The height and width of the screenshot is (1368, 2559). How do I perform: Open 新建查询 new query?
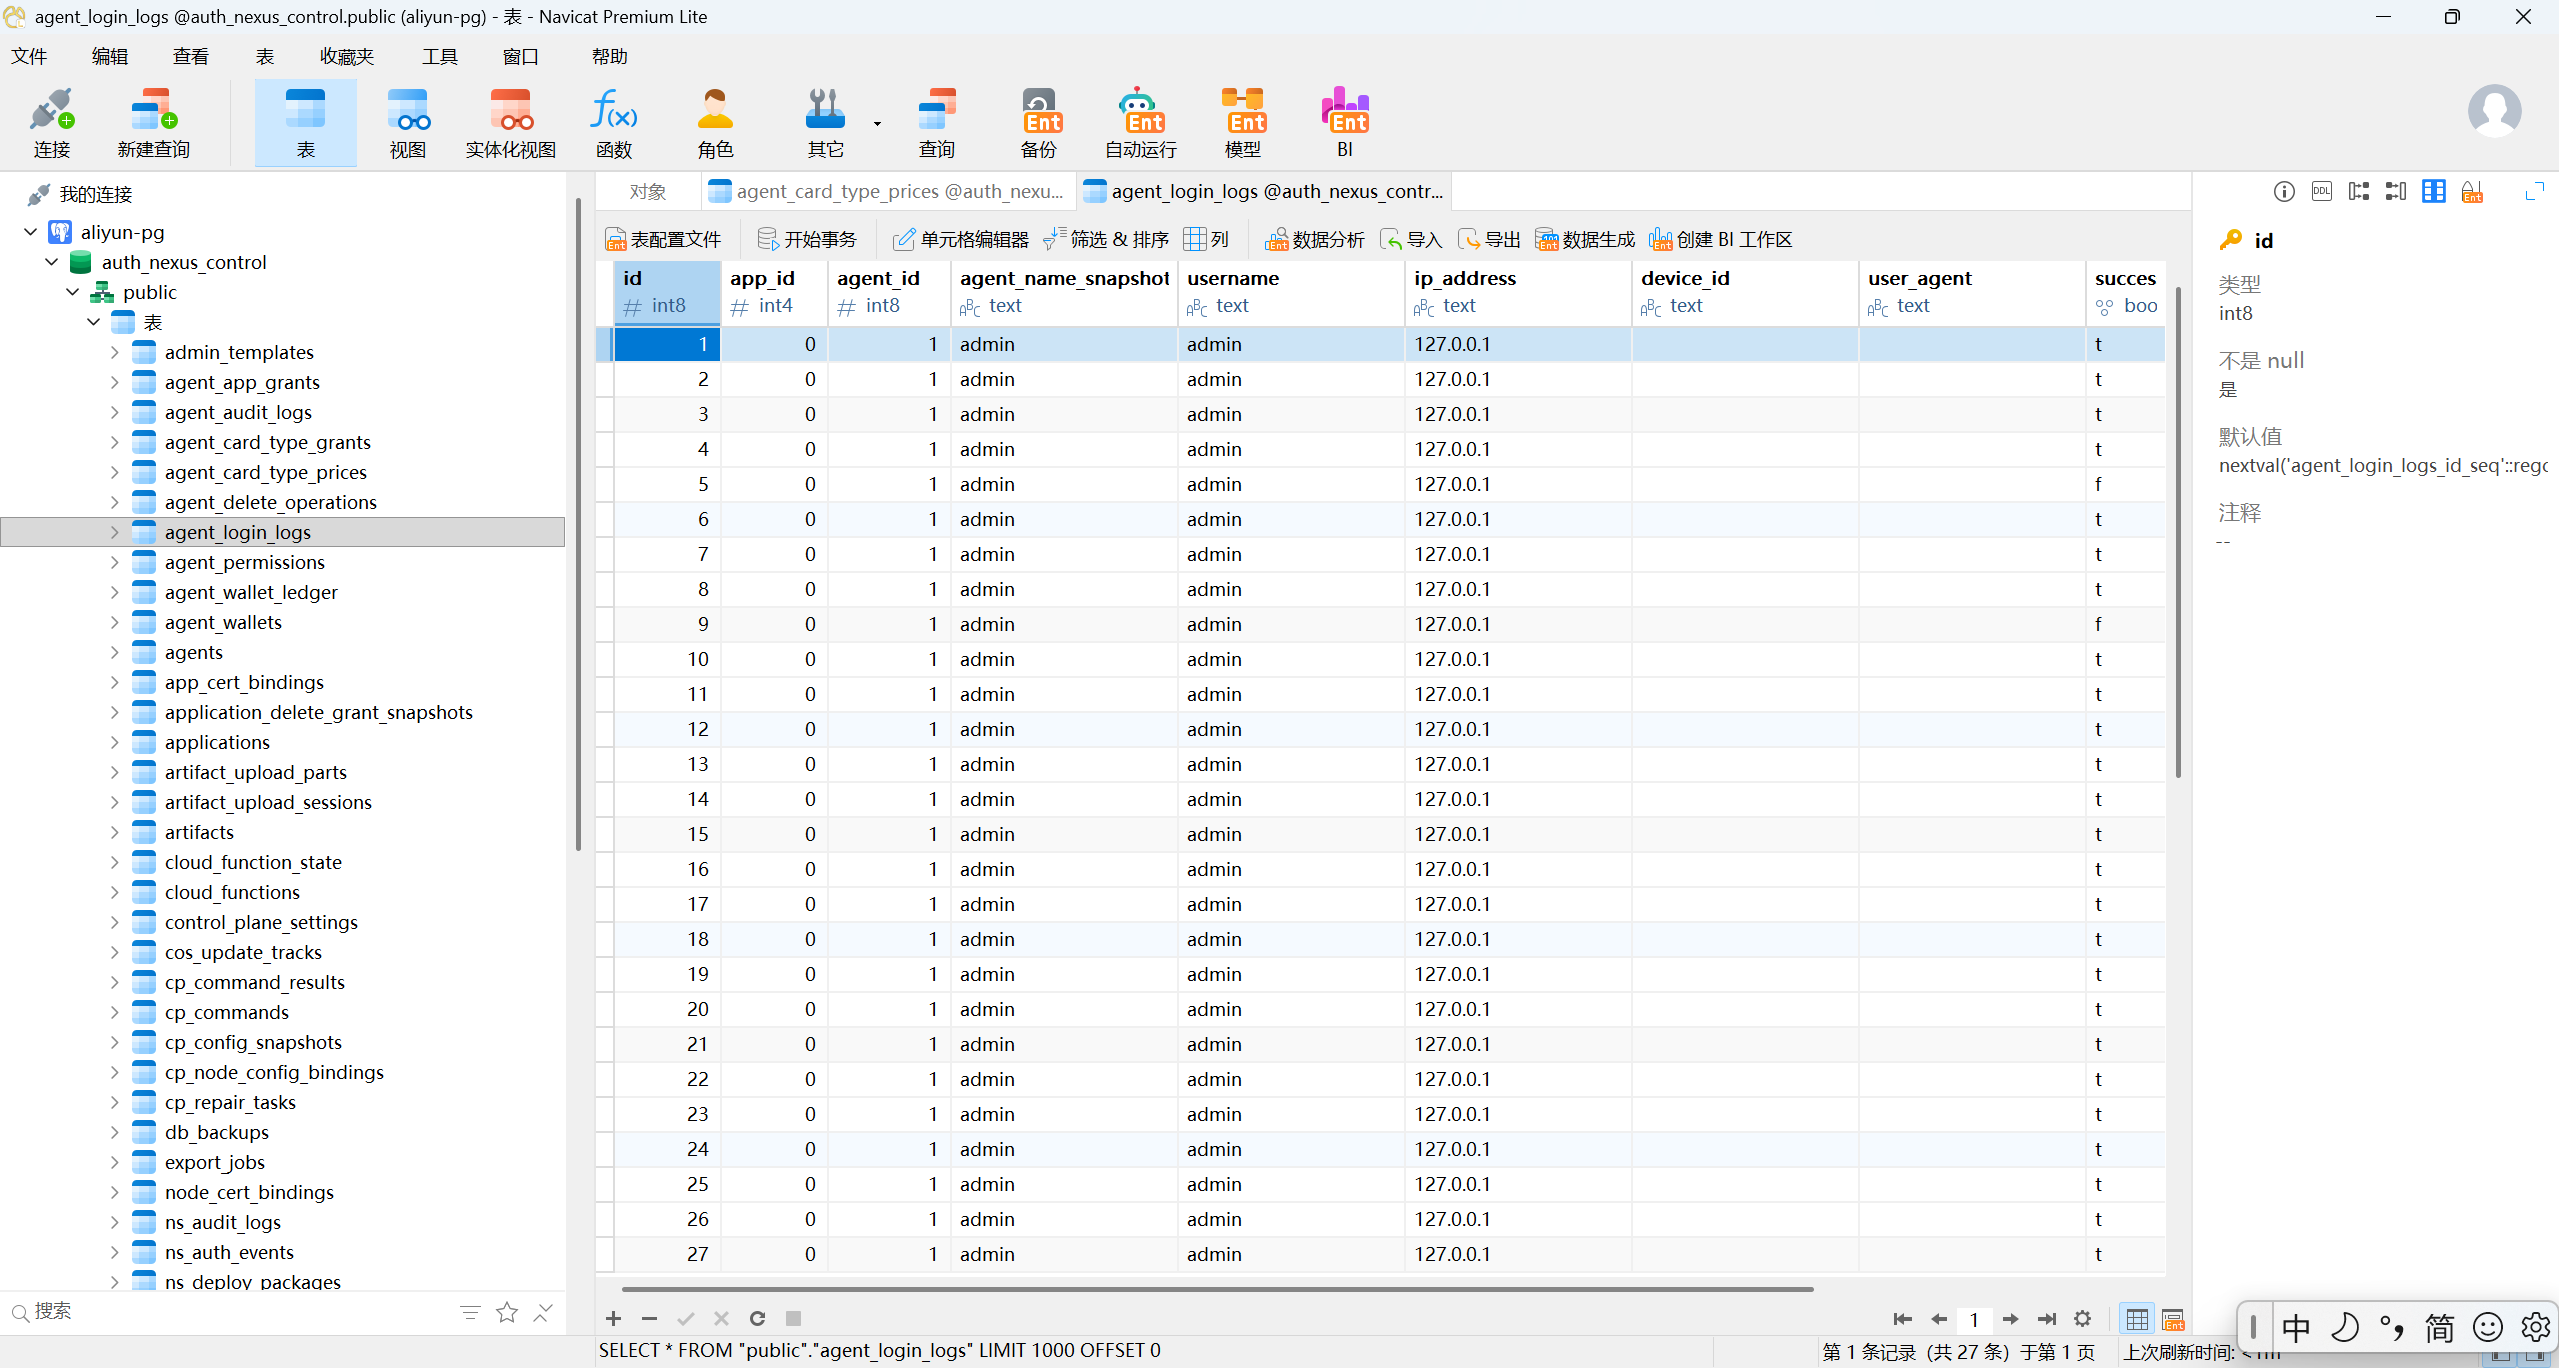tap(153, 122)
